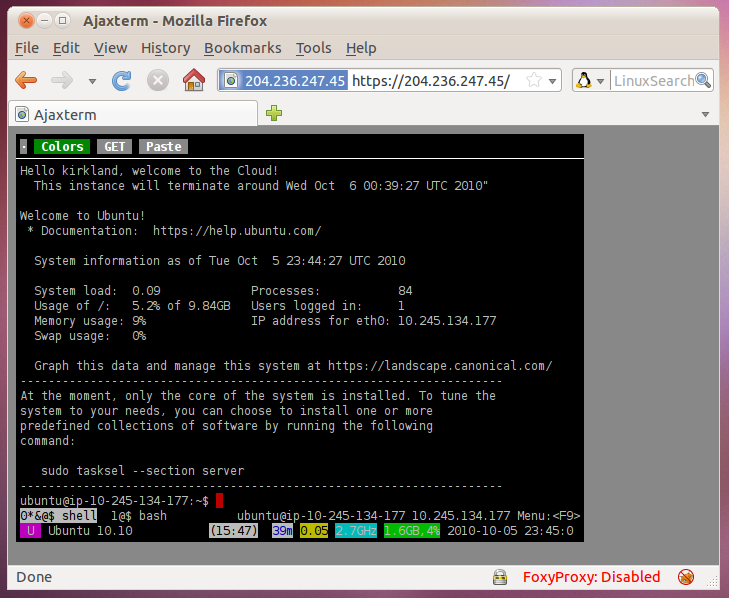This screenshot has width=729, height=598.
Task: Click the Done status text
Action: pyautogui.click(x=34, y=577)
